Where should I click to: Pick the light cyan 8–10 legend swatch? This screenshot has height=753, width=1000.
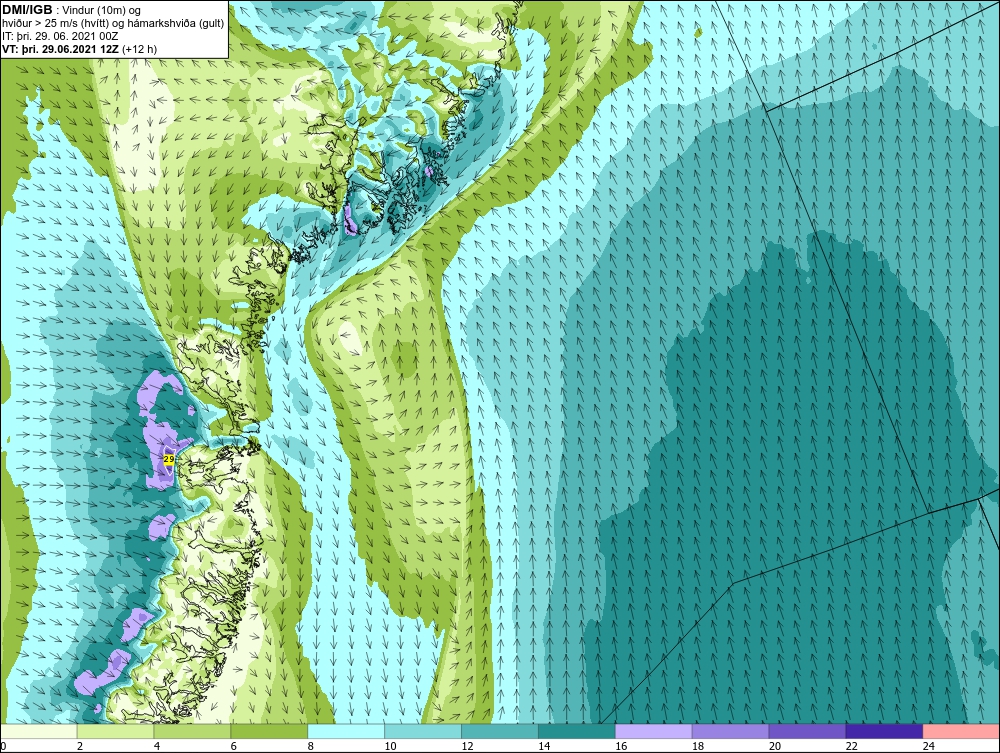click(346, 731)
